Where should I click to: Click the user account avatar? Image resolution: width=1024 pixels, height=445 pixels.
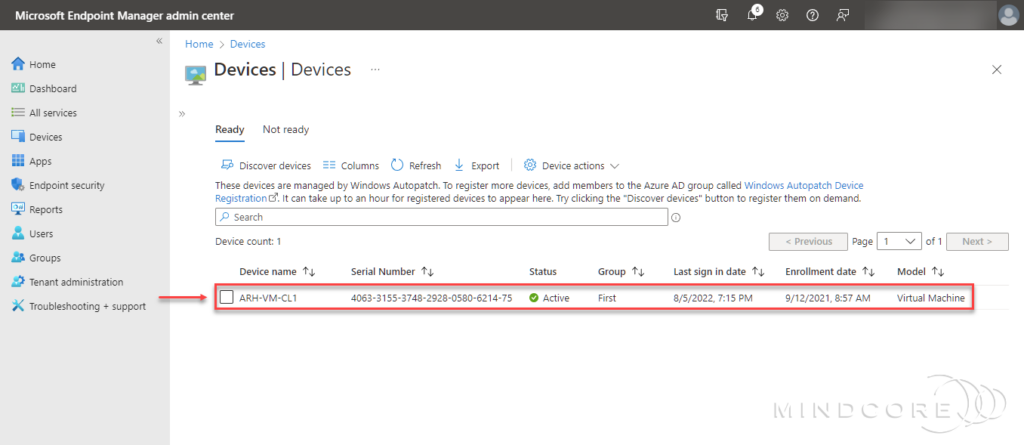pos(1008,15)
